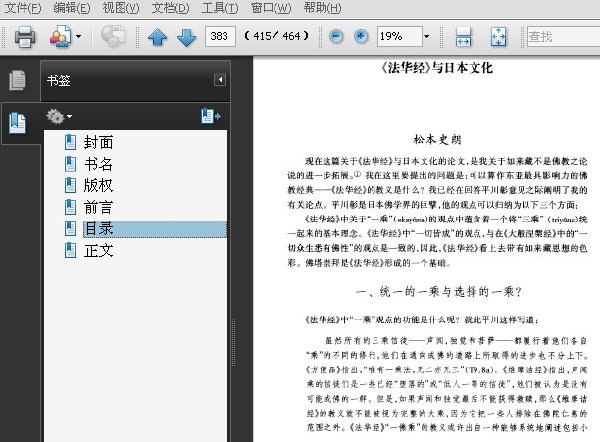Screen dimensions: 600x442
Task: Zoom out with the minus button
Action: point(336,36)
